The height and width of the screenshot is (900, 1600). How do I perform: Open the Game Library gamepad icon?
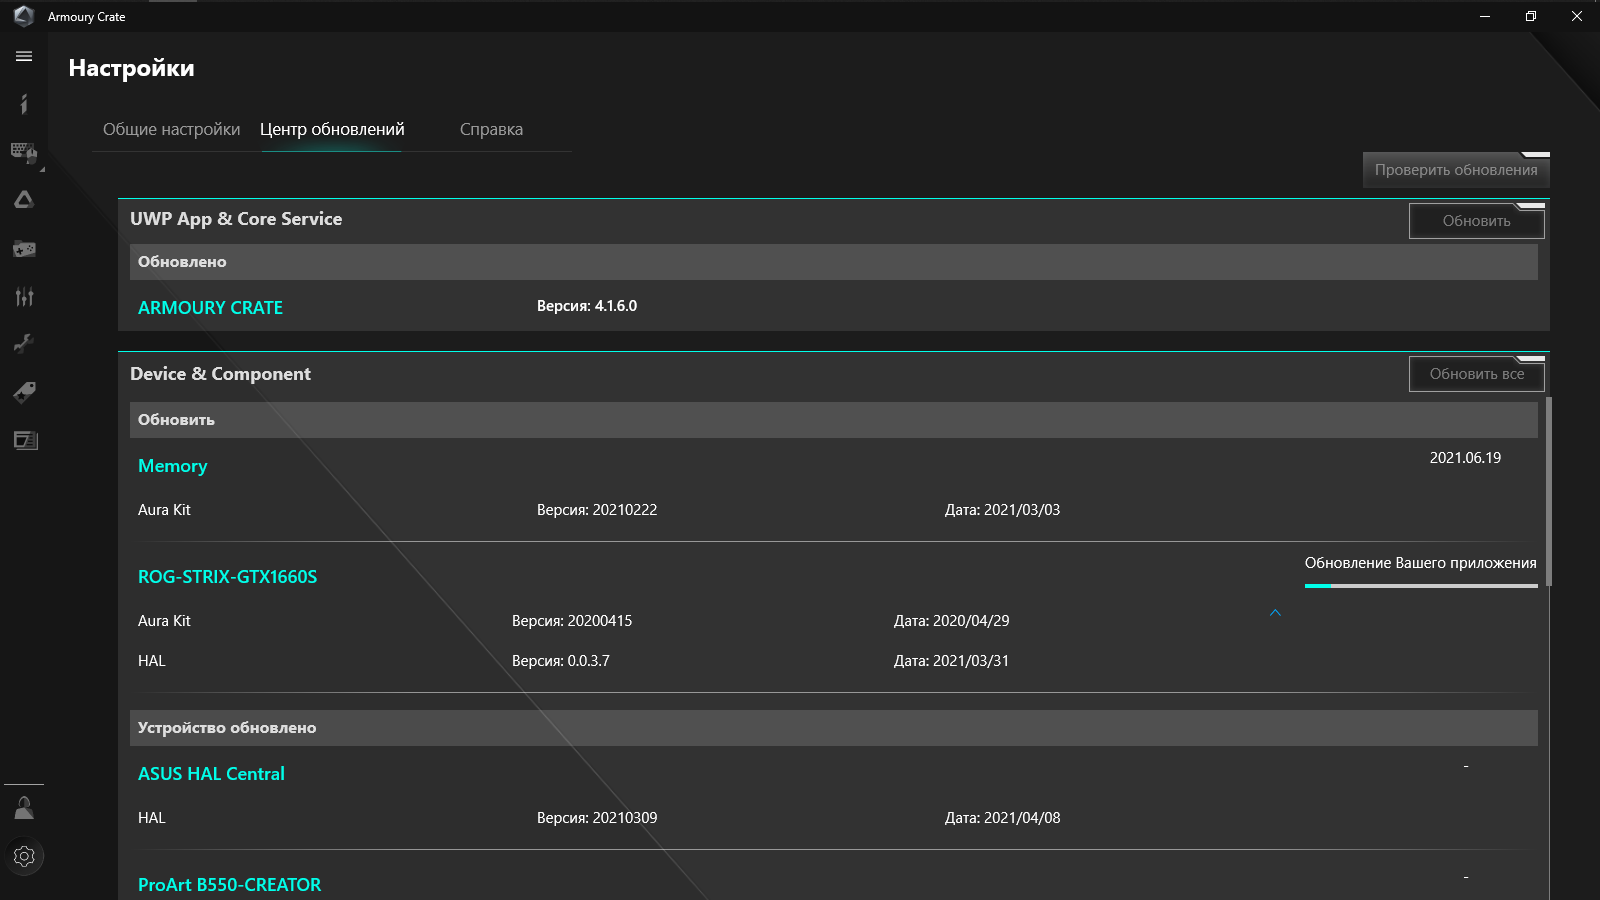[24, 249]
